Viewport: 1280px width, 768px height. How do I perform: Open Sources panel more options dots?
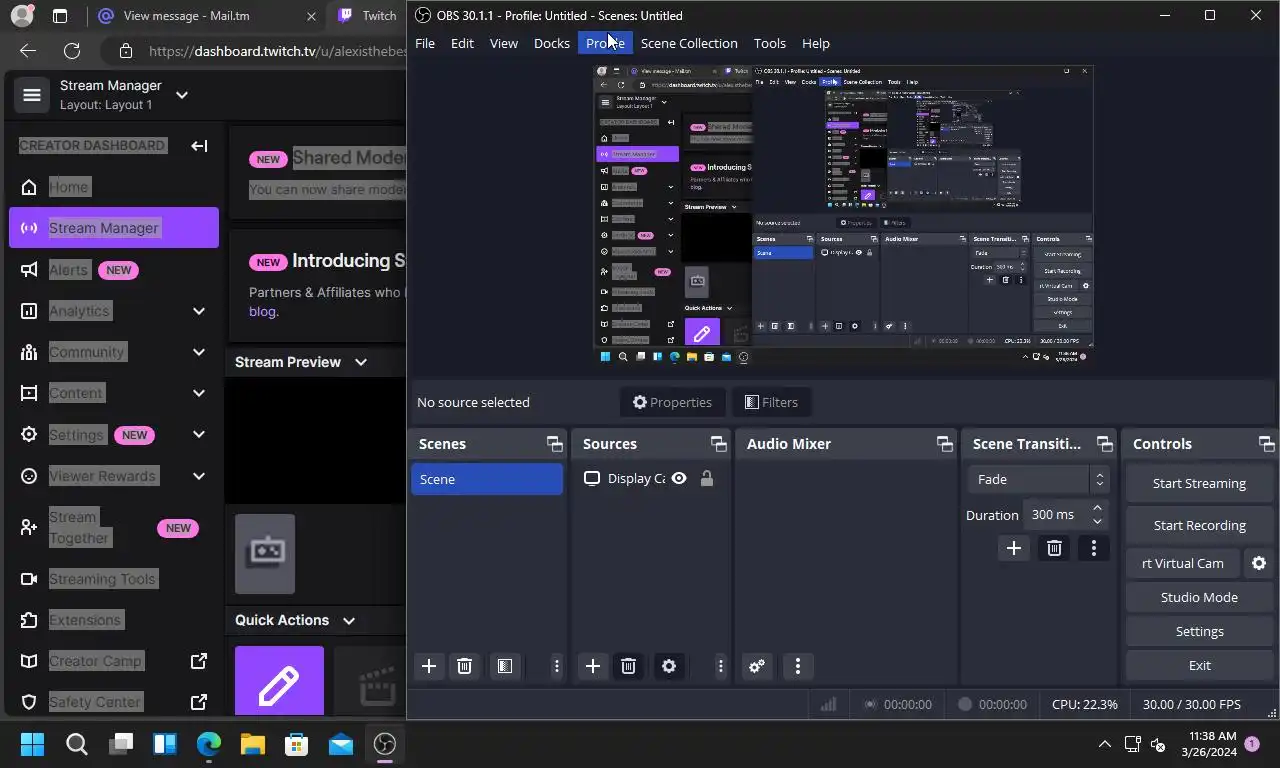pos(720,666)
